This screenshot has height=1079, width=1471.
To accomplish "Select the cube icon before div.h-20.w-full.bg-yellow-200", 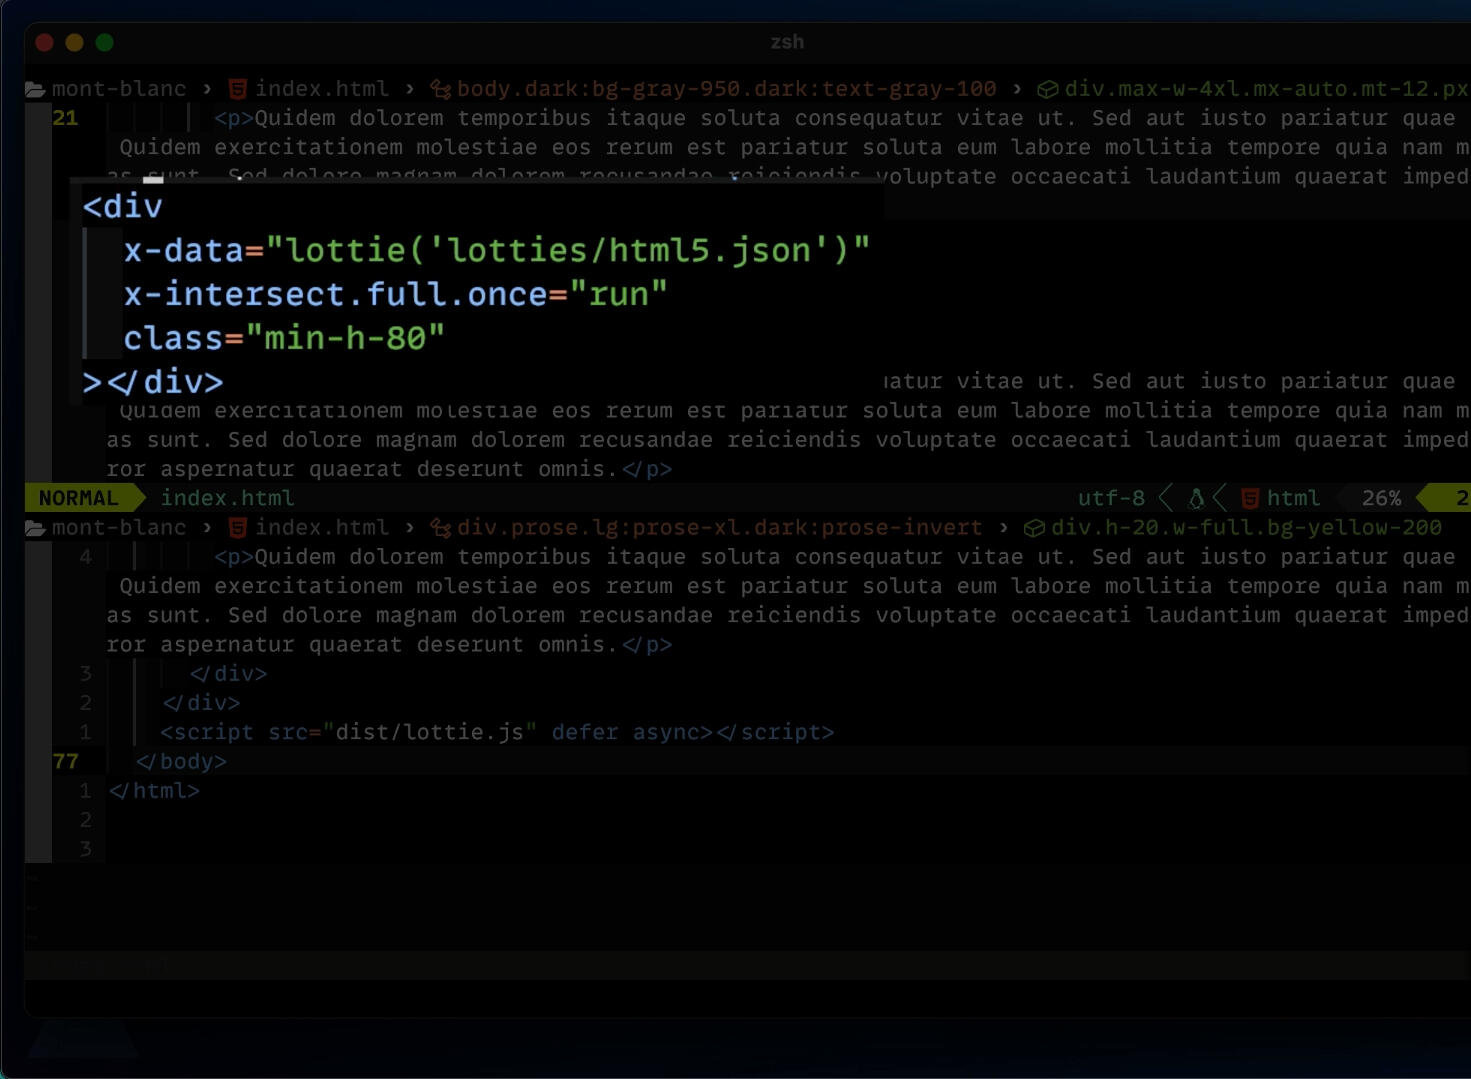I will point(1034,527).
